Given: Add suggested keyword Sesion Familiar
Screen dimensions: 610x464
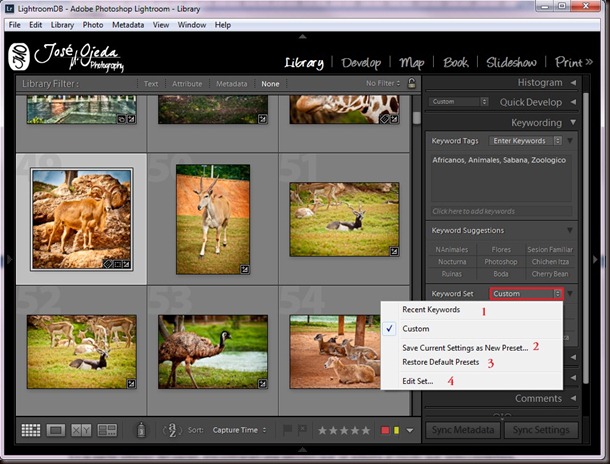Looking at the screenshot, I should tap(550, 250).
